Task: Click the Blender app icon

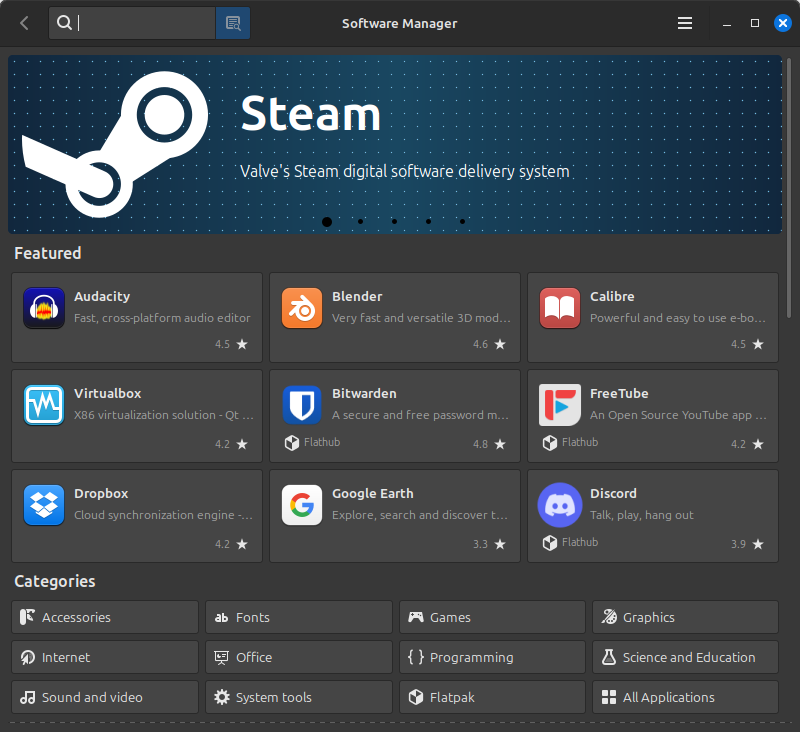Action: pyautogui.click(x=302, y=308)
